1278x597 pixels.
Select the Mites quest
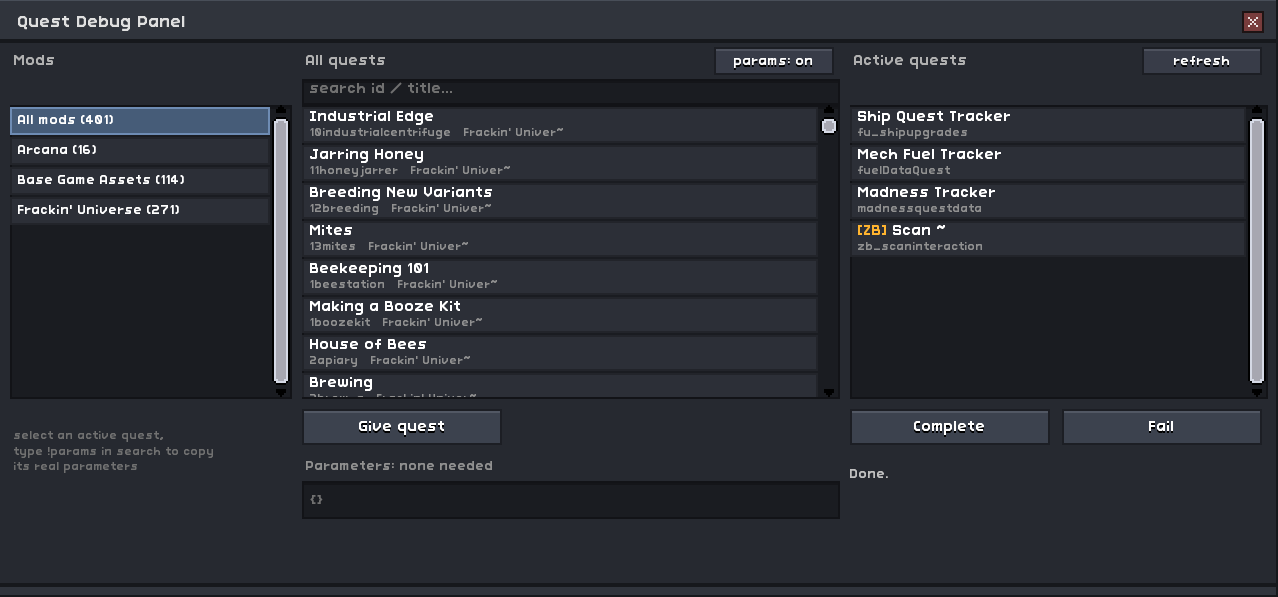[560, 238]
